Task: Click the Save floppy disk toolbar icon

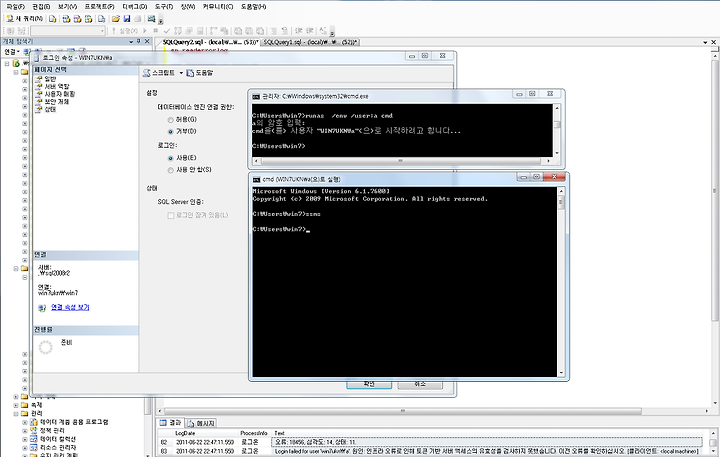Action: pyautogui.click(x=127, y=19)
